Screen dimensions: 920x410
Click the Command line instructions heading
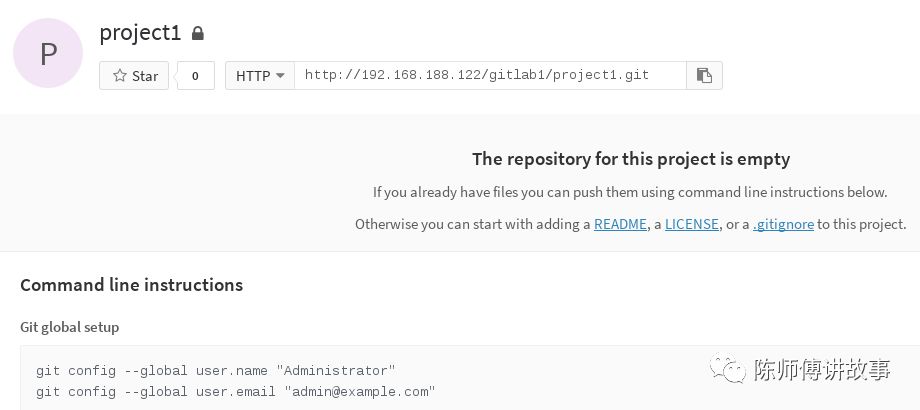(131, 285)
